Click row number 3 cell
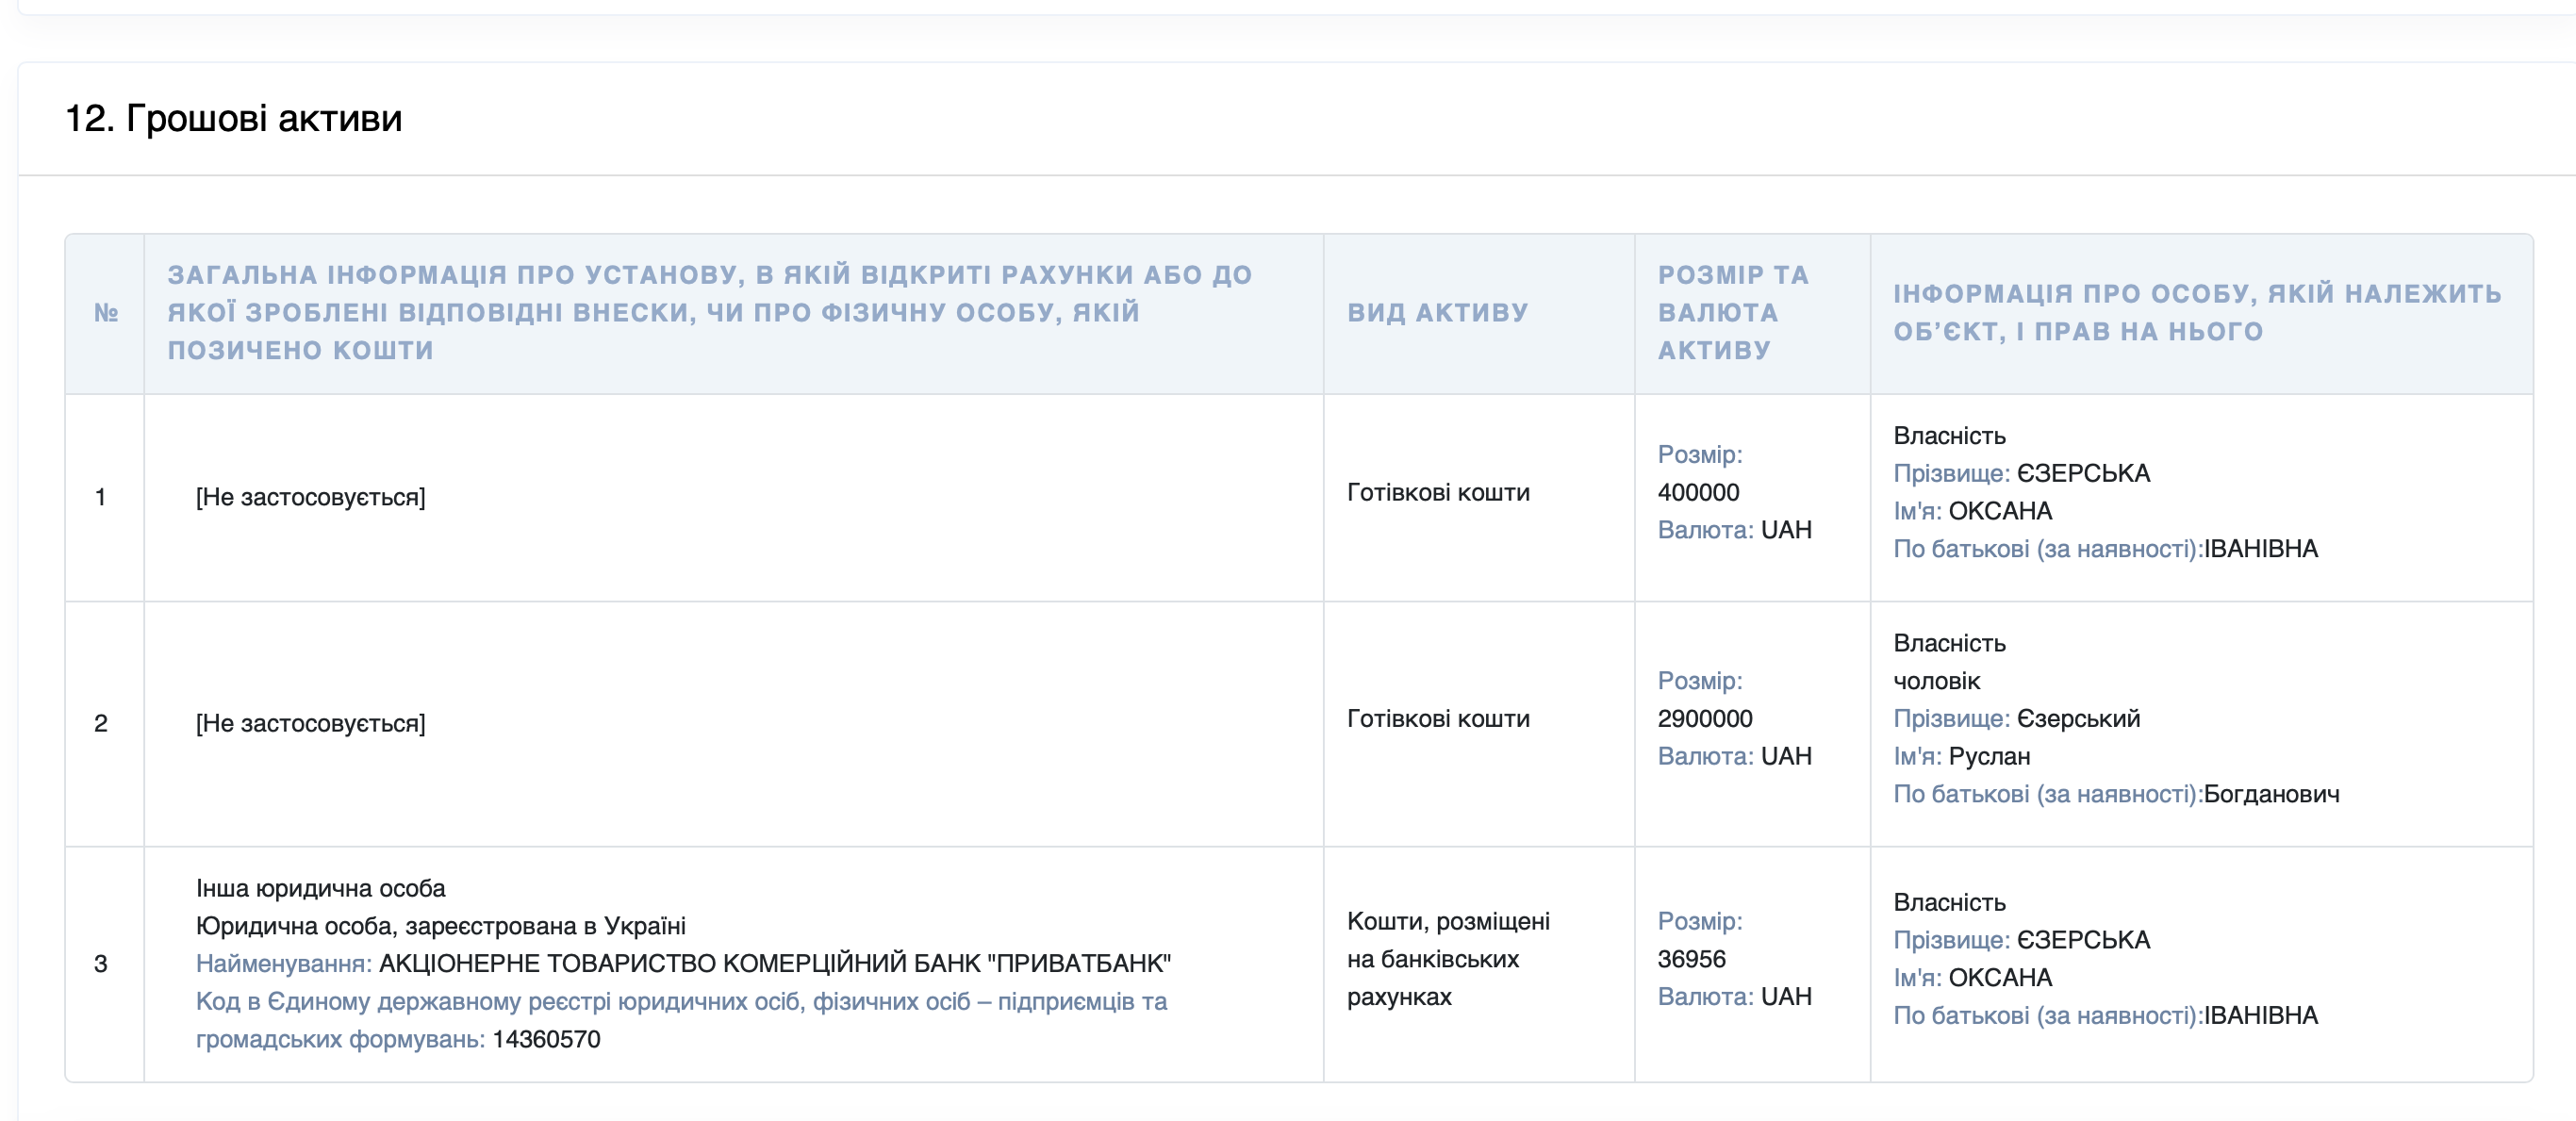Image resolution: width=2576 pixels, height=1121 pixels. (101, 964)
